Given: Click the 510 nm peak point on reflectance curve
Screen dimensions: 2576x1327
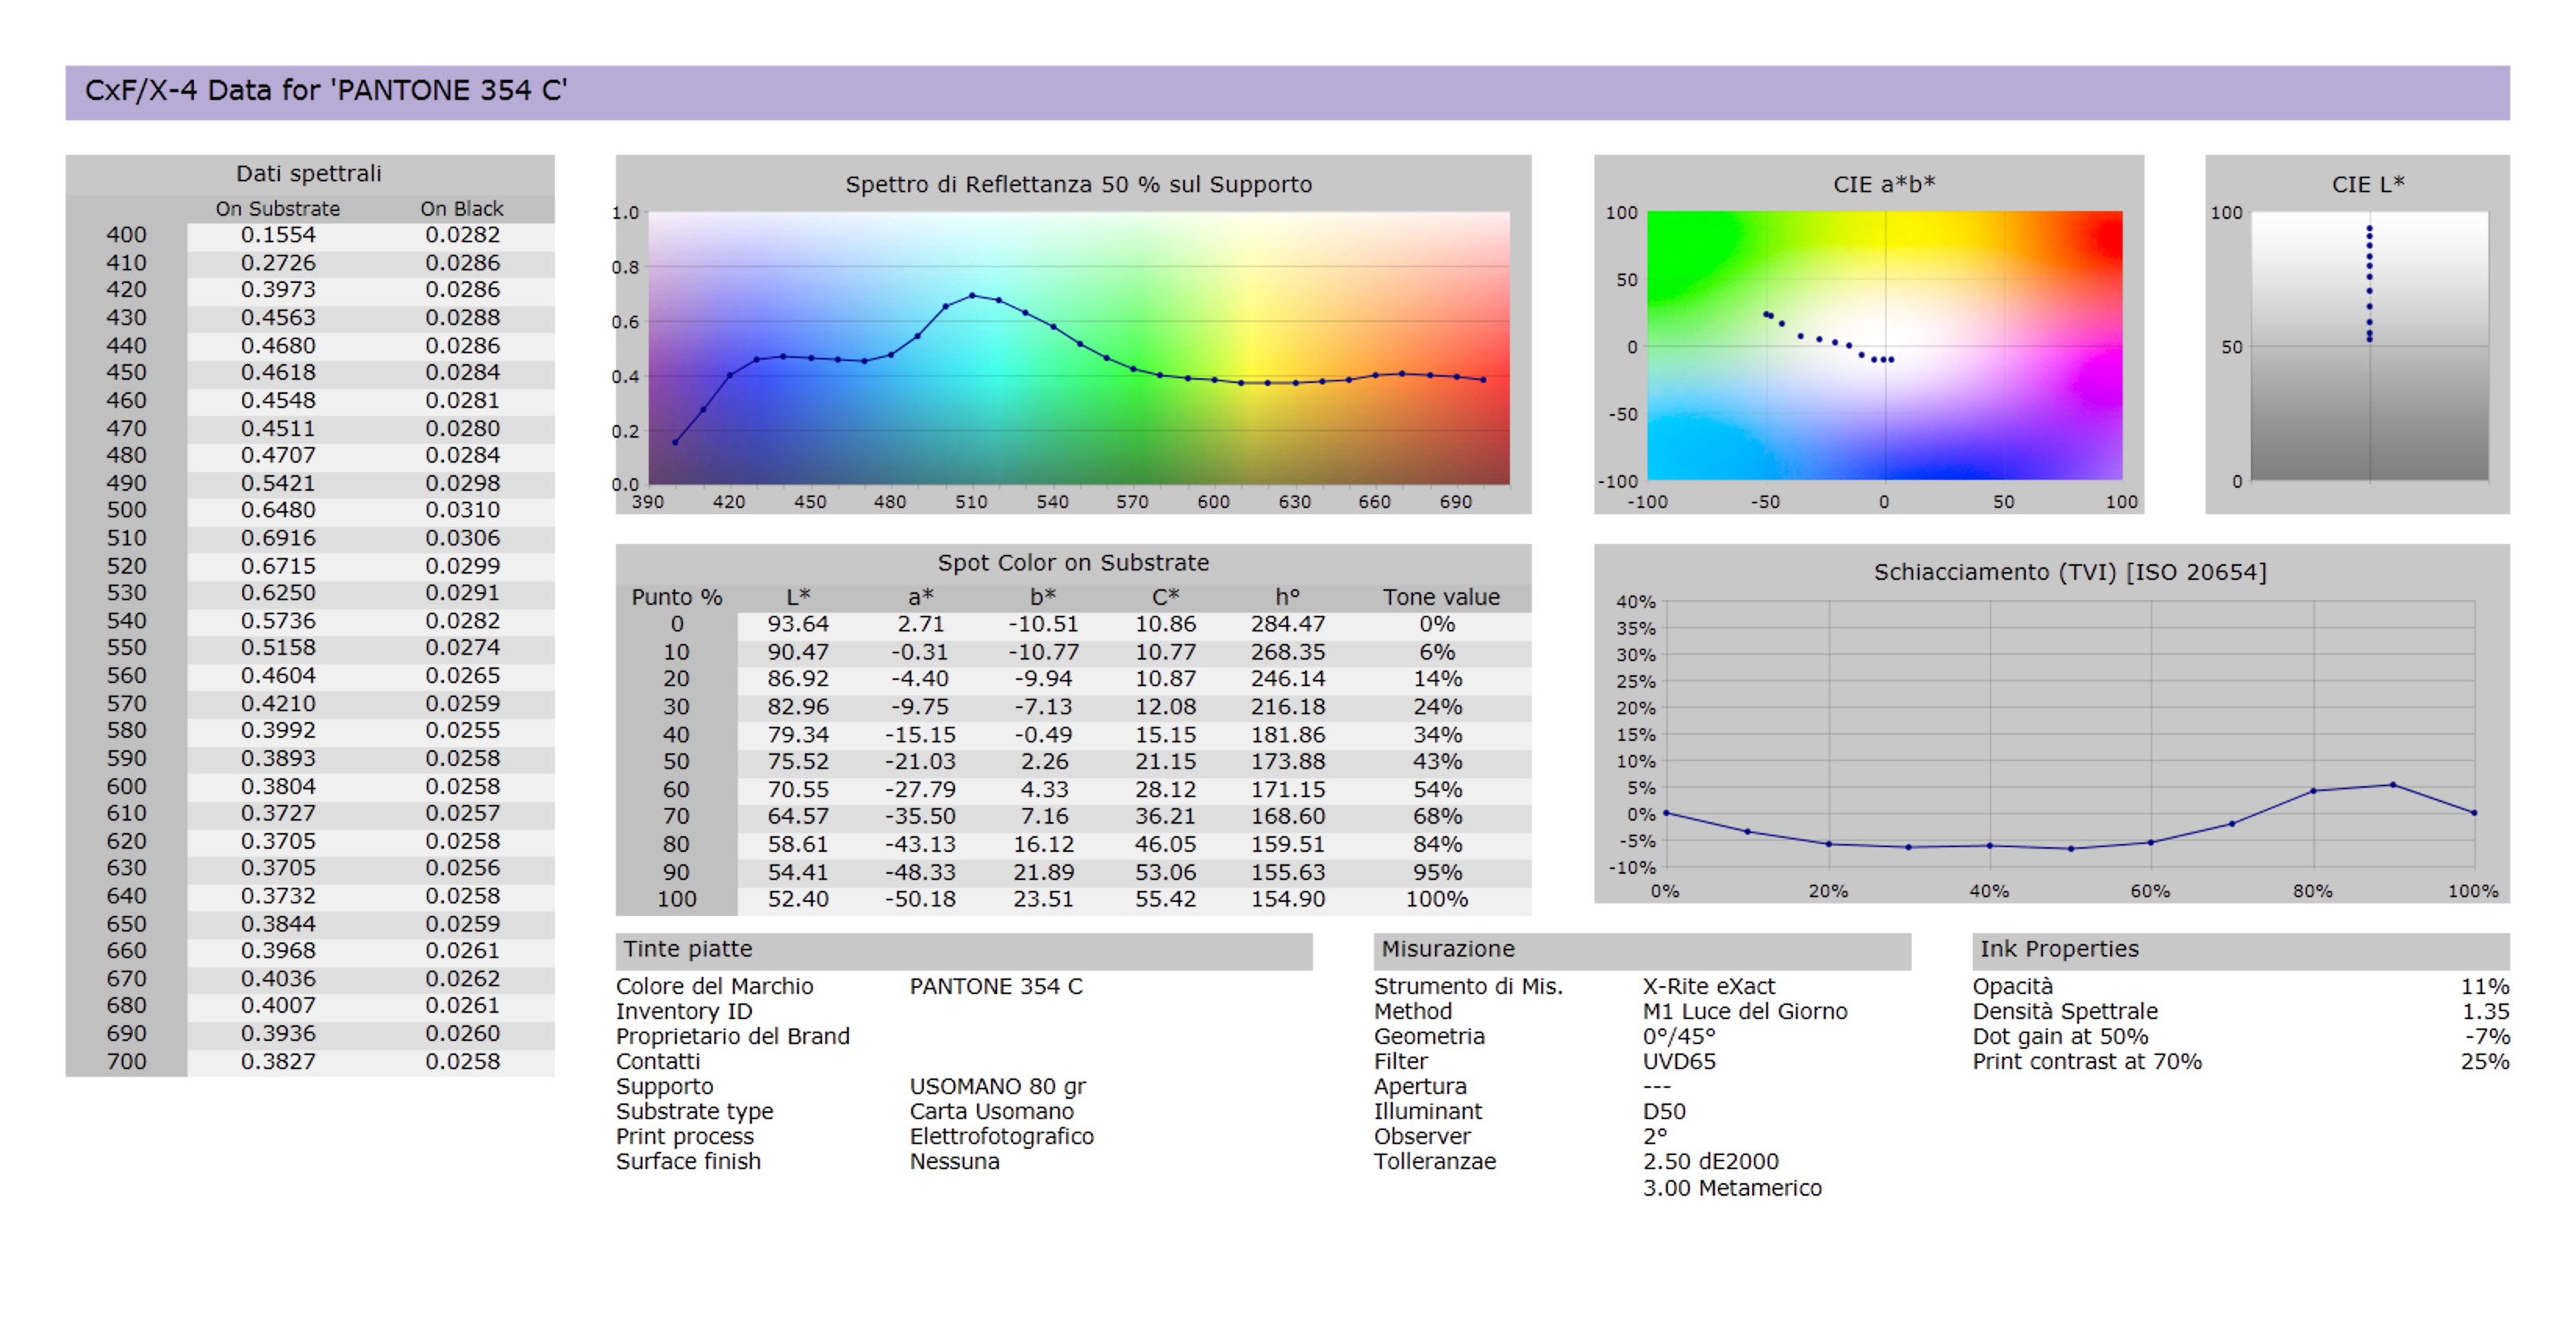Looking at the screenshot, I should point(972,296).
